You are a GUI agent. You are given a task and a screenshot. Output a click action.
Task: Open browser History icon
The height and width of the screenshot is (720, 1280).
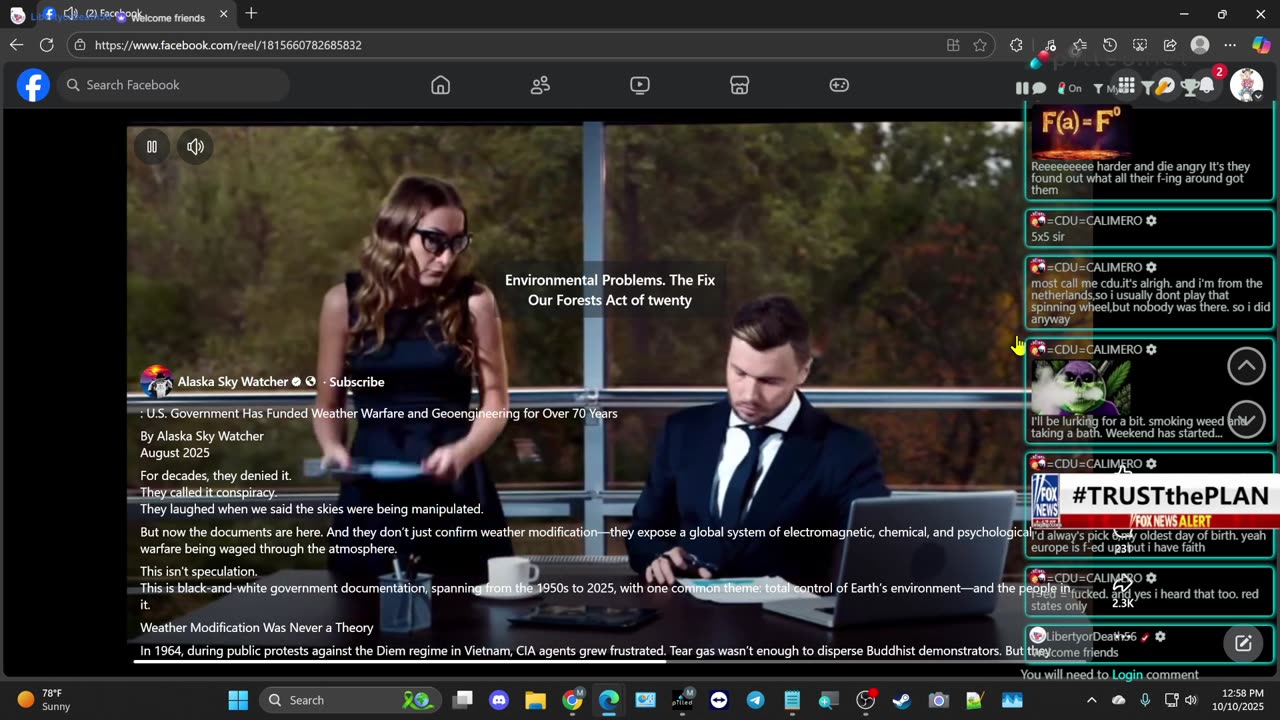point(1109,45)
